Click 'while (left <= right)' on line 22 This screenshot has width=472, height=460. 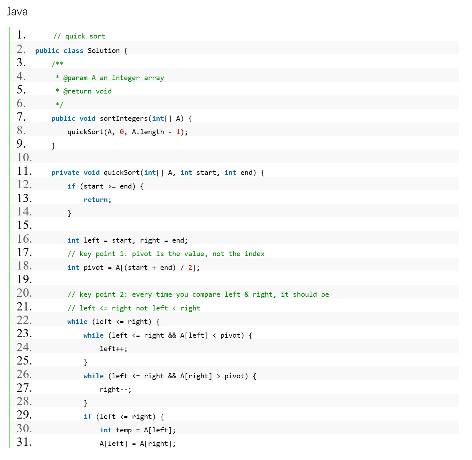[x=113, y=321]
